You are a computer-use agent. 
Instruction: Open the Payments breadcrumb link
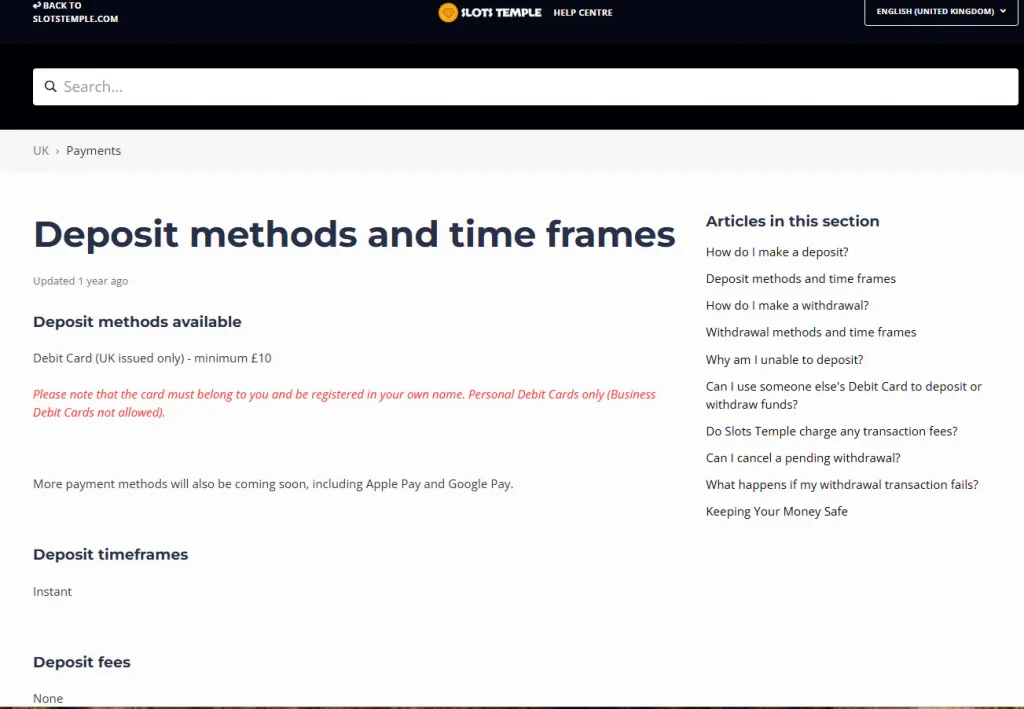coord(93,151)
